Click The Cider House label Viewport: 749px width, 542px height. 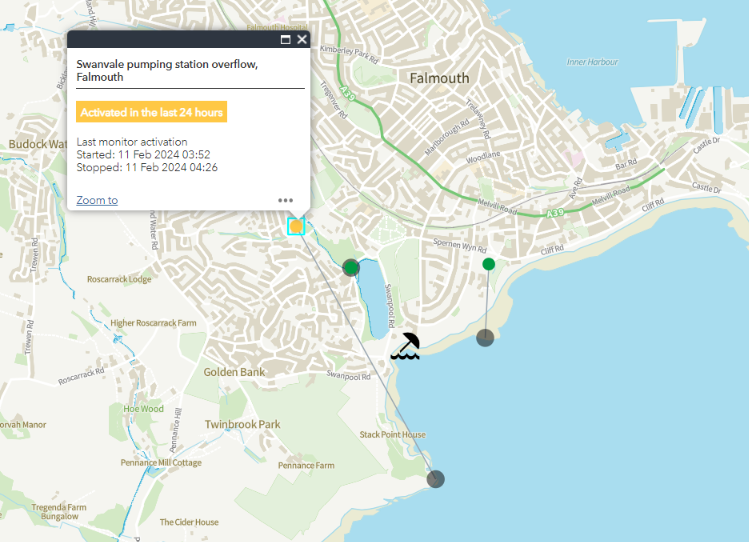point(189,522)
